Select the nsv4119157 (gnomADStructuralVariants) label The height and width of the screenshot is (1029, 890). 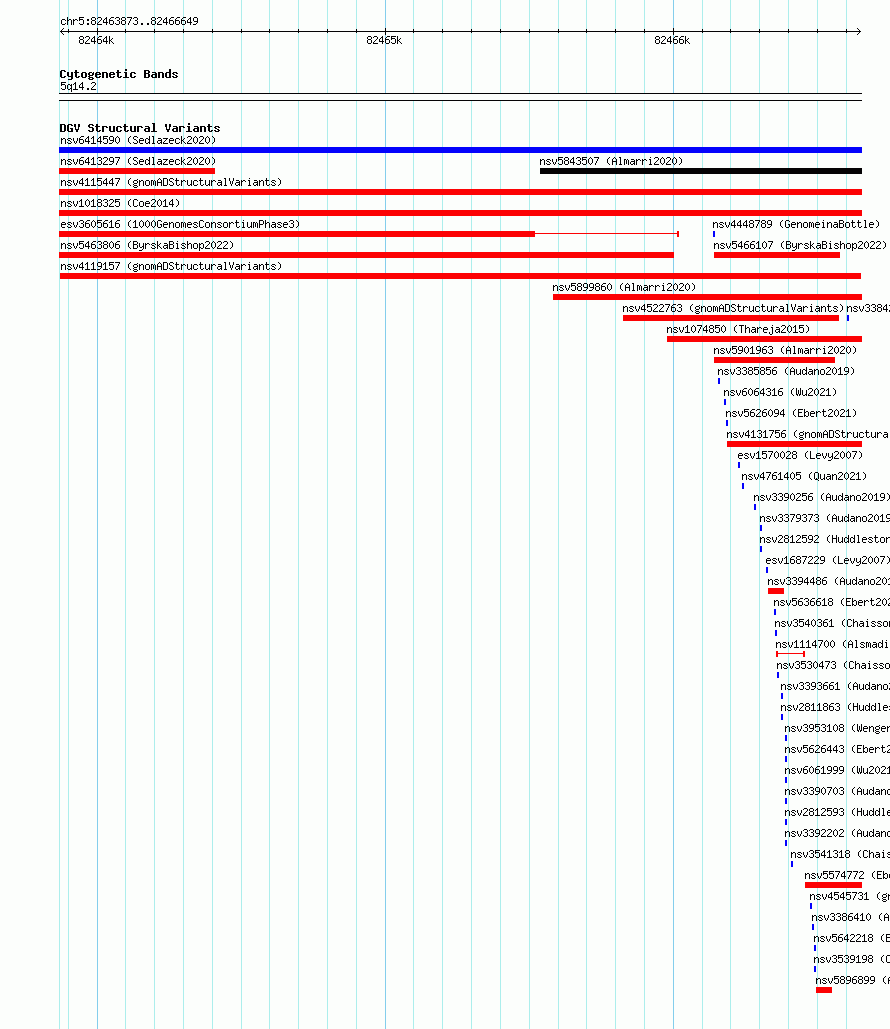click(x=171, y=266)
